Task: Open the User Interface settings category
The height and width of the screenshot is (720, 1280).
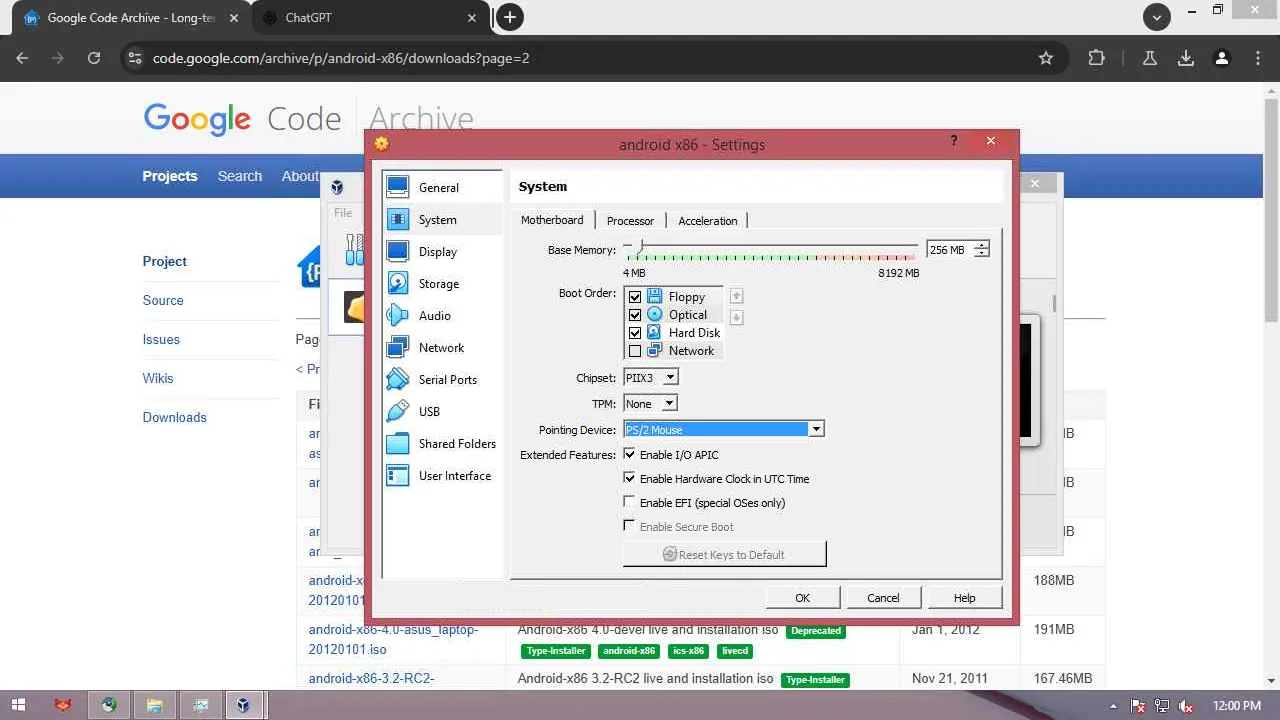Action: coord(441,475)
